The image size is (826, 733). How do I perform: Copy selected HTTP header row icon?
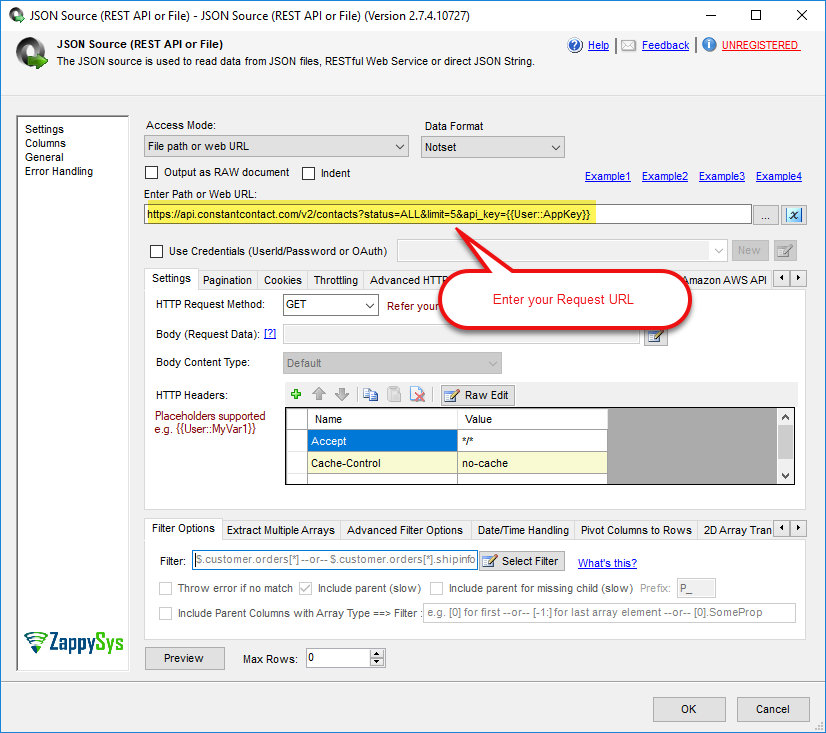[370, 394]
